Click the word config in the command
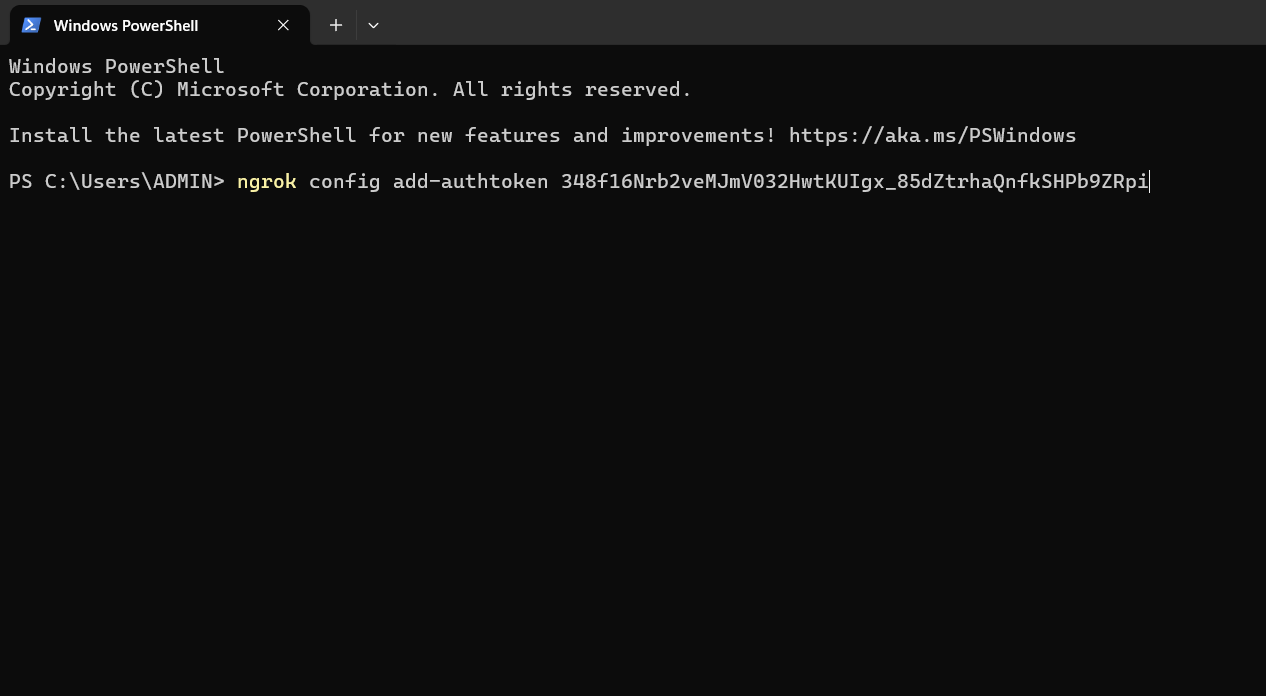The height and width of the screenshot is (696, 1266). click(x=344, y=181)
